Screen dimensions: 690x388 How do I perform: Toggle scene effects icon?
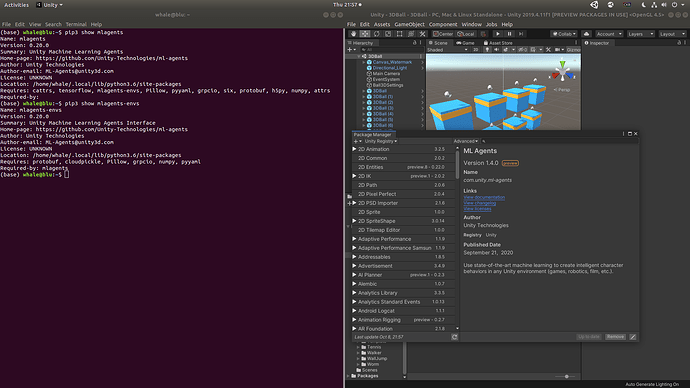coord(505,50)
